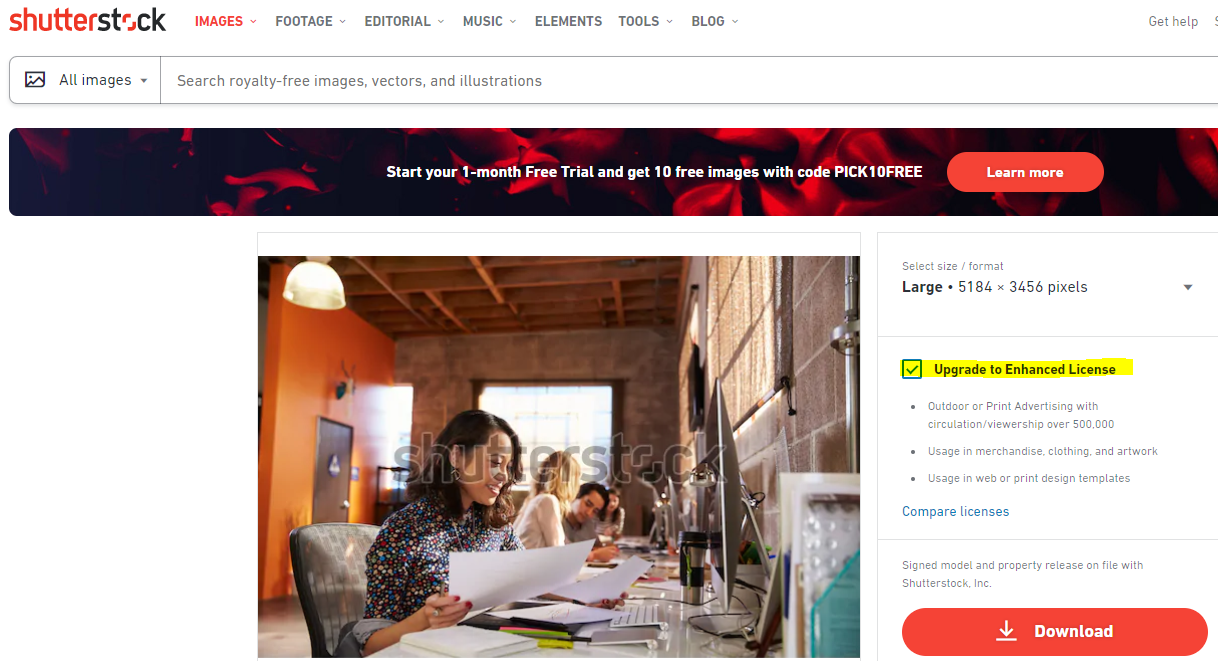
Task: Click the red Download button
Action: pos(1055,631)
